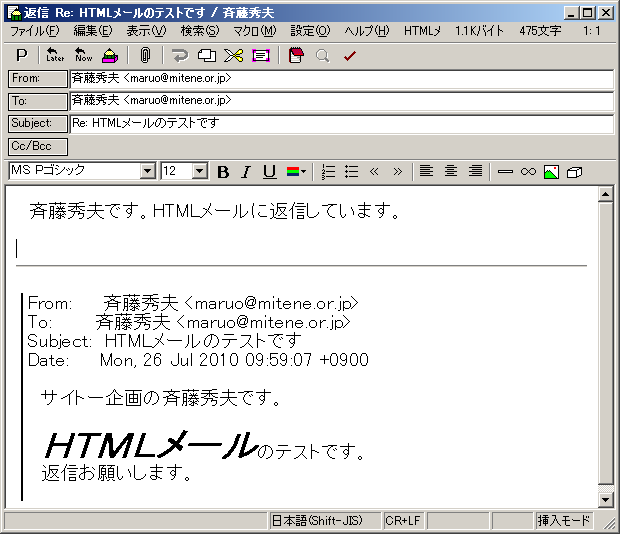Open the notepad template icon

(296, 55)
